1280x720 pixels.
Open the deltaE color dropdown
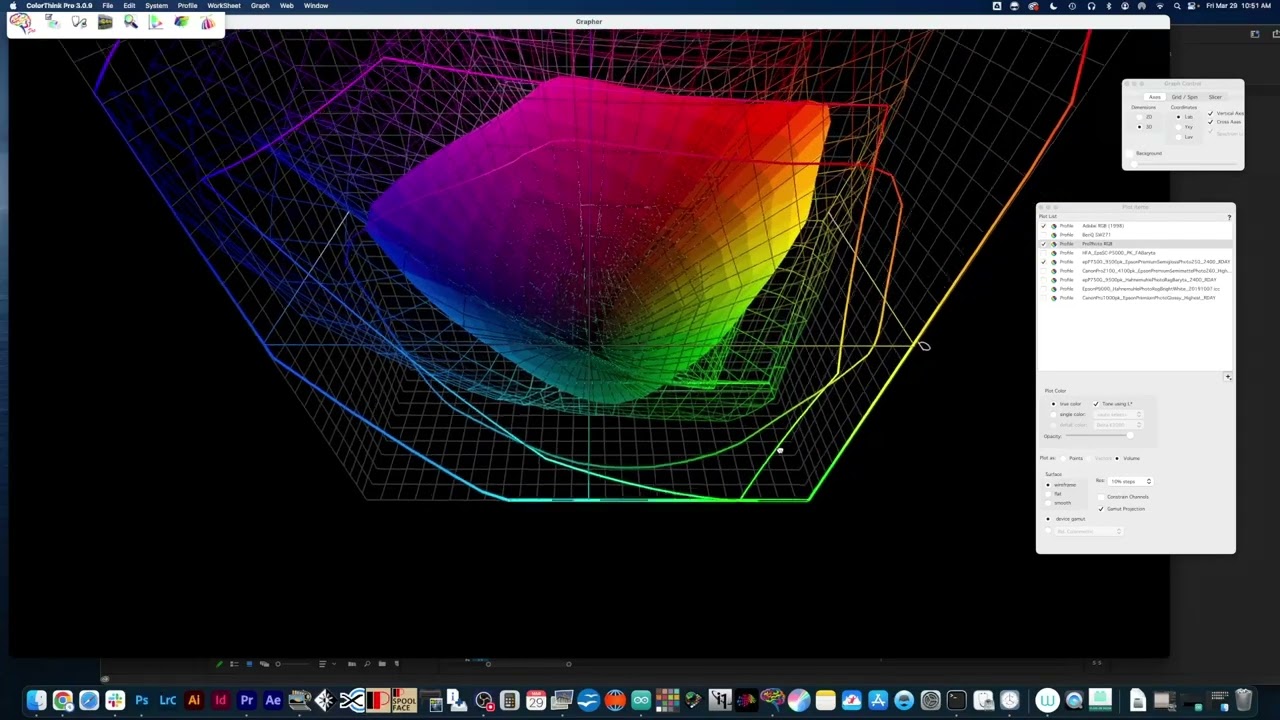point(1118,425)
